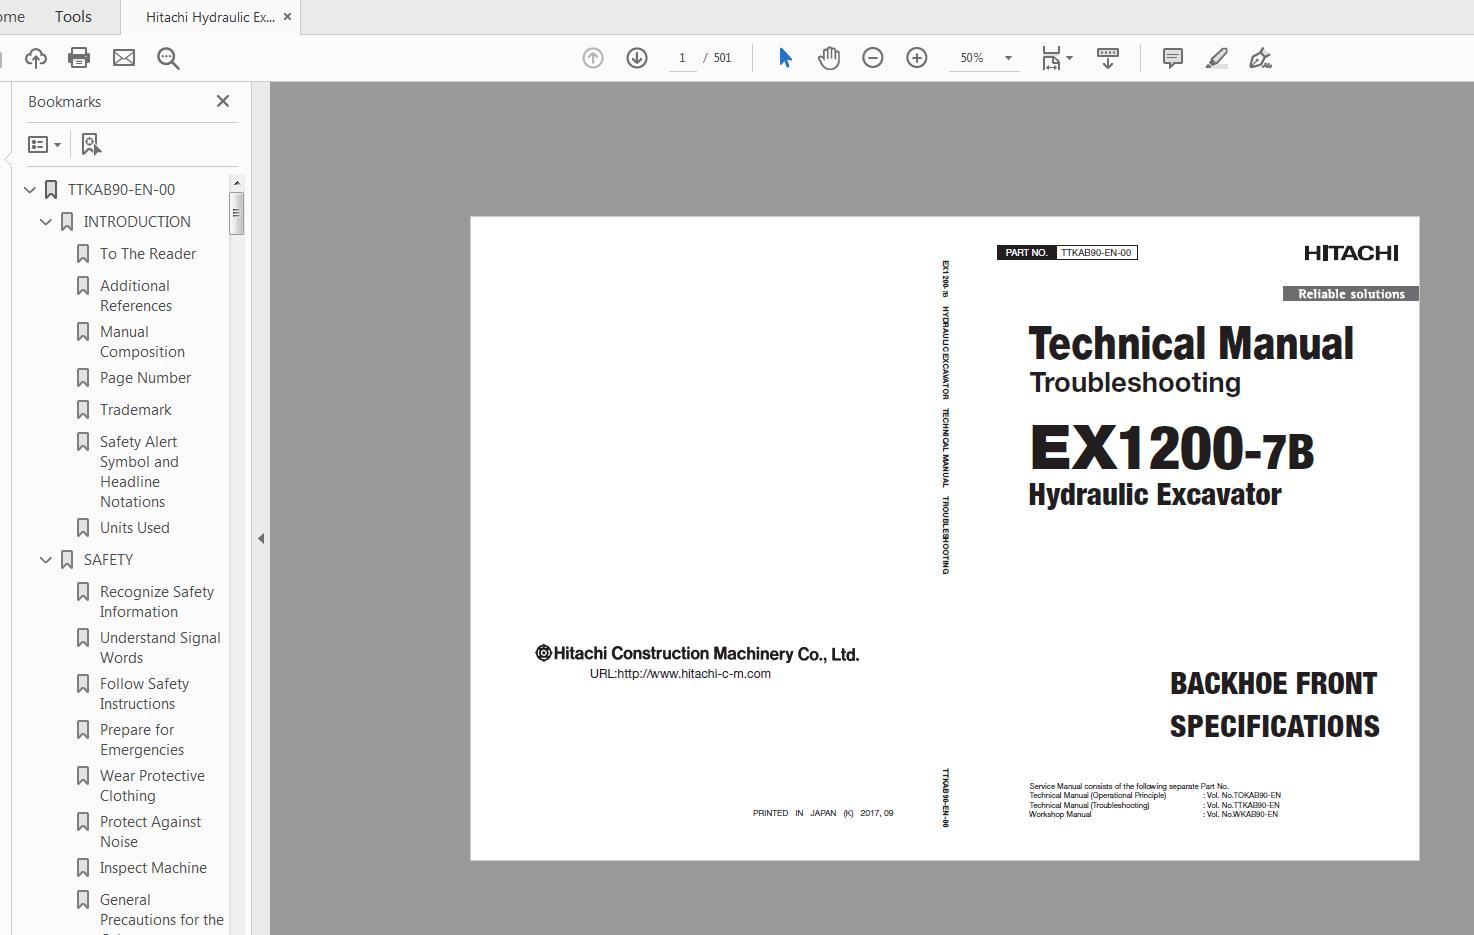1474x935 pixels.
Task: Select the highlight text pen tool
Action: [x=1217, y=58]
